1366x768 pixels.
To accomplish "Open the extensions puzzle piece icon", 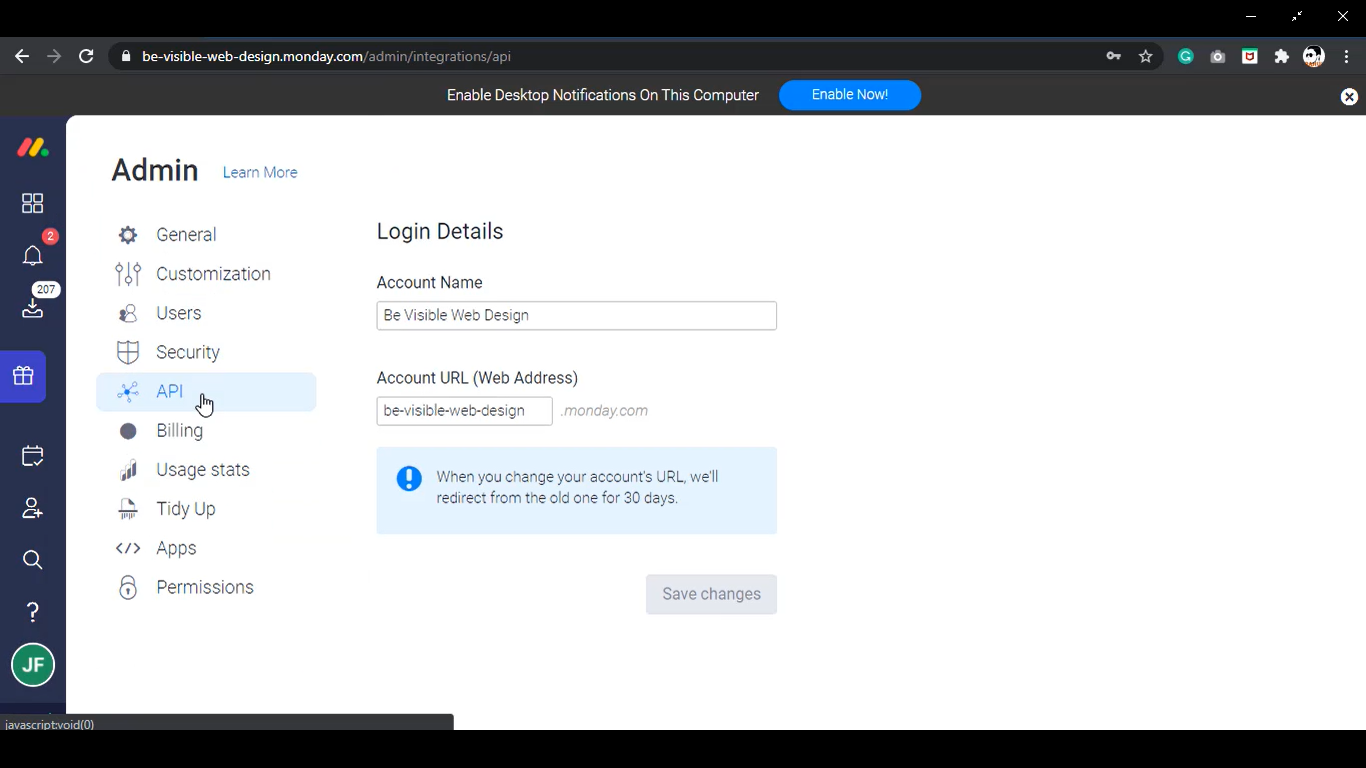I will tap(1282, 57).
